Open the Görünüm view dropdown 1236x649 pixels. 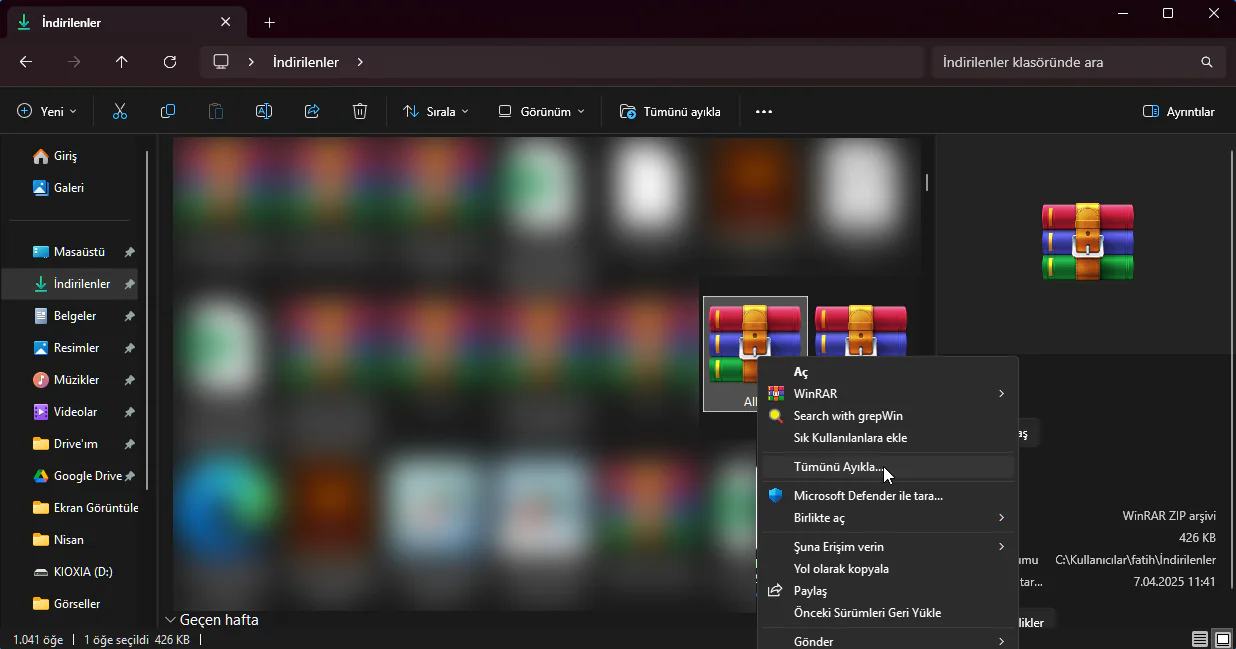[540, 111]
